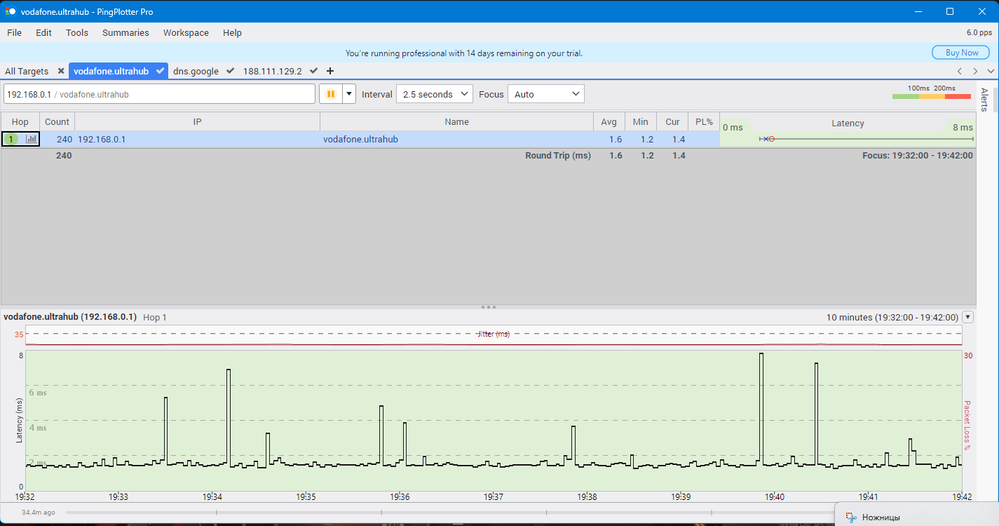999x526 pixels.
Task: Click the Avg column header
Action: [608, 122]
